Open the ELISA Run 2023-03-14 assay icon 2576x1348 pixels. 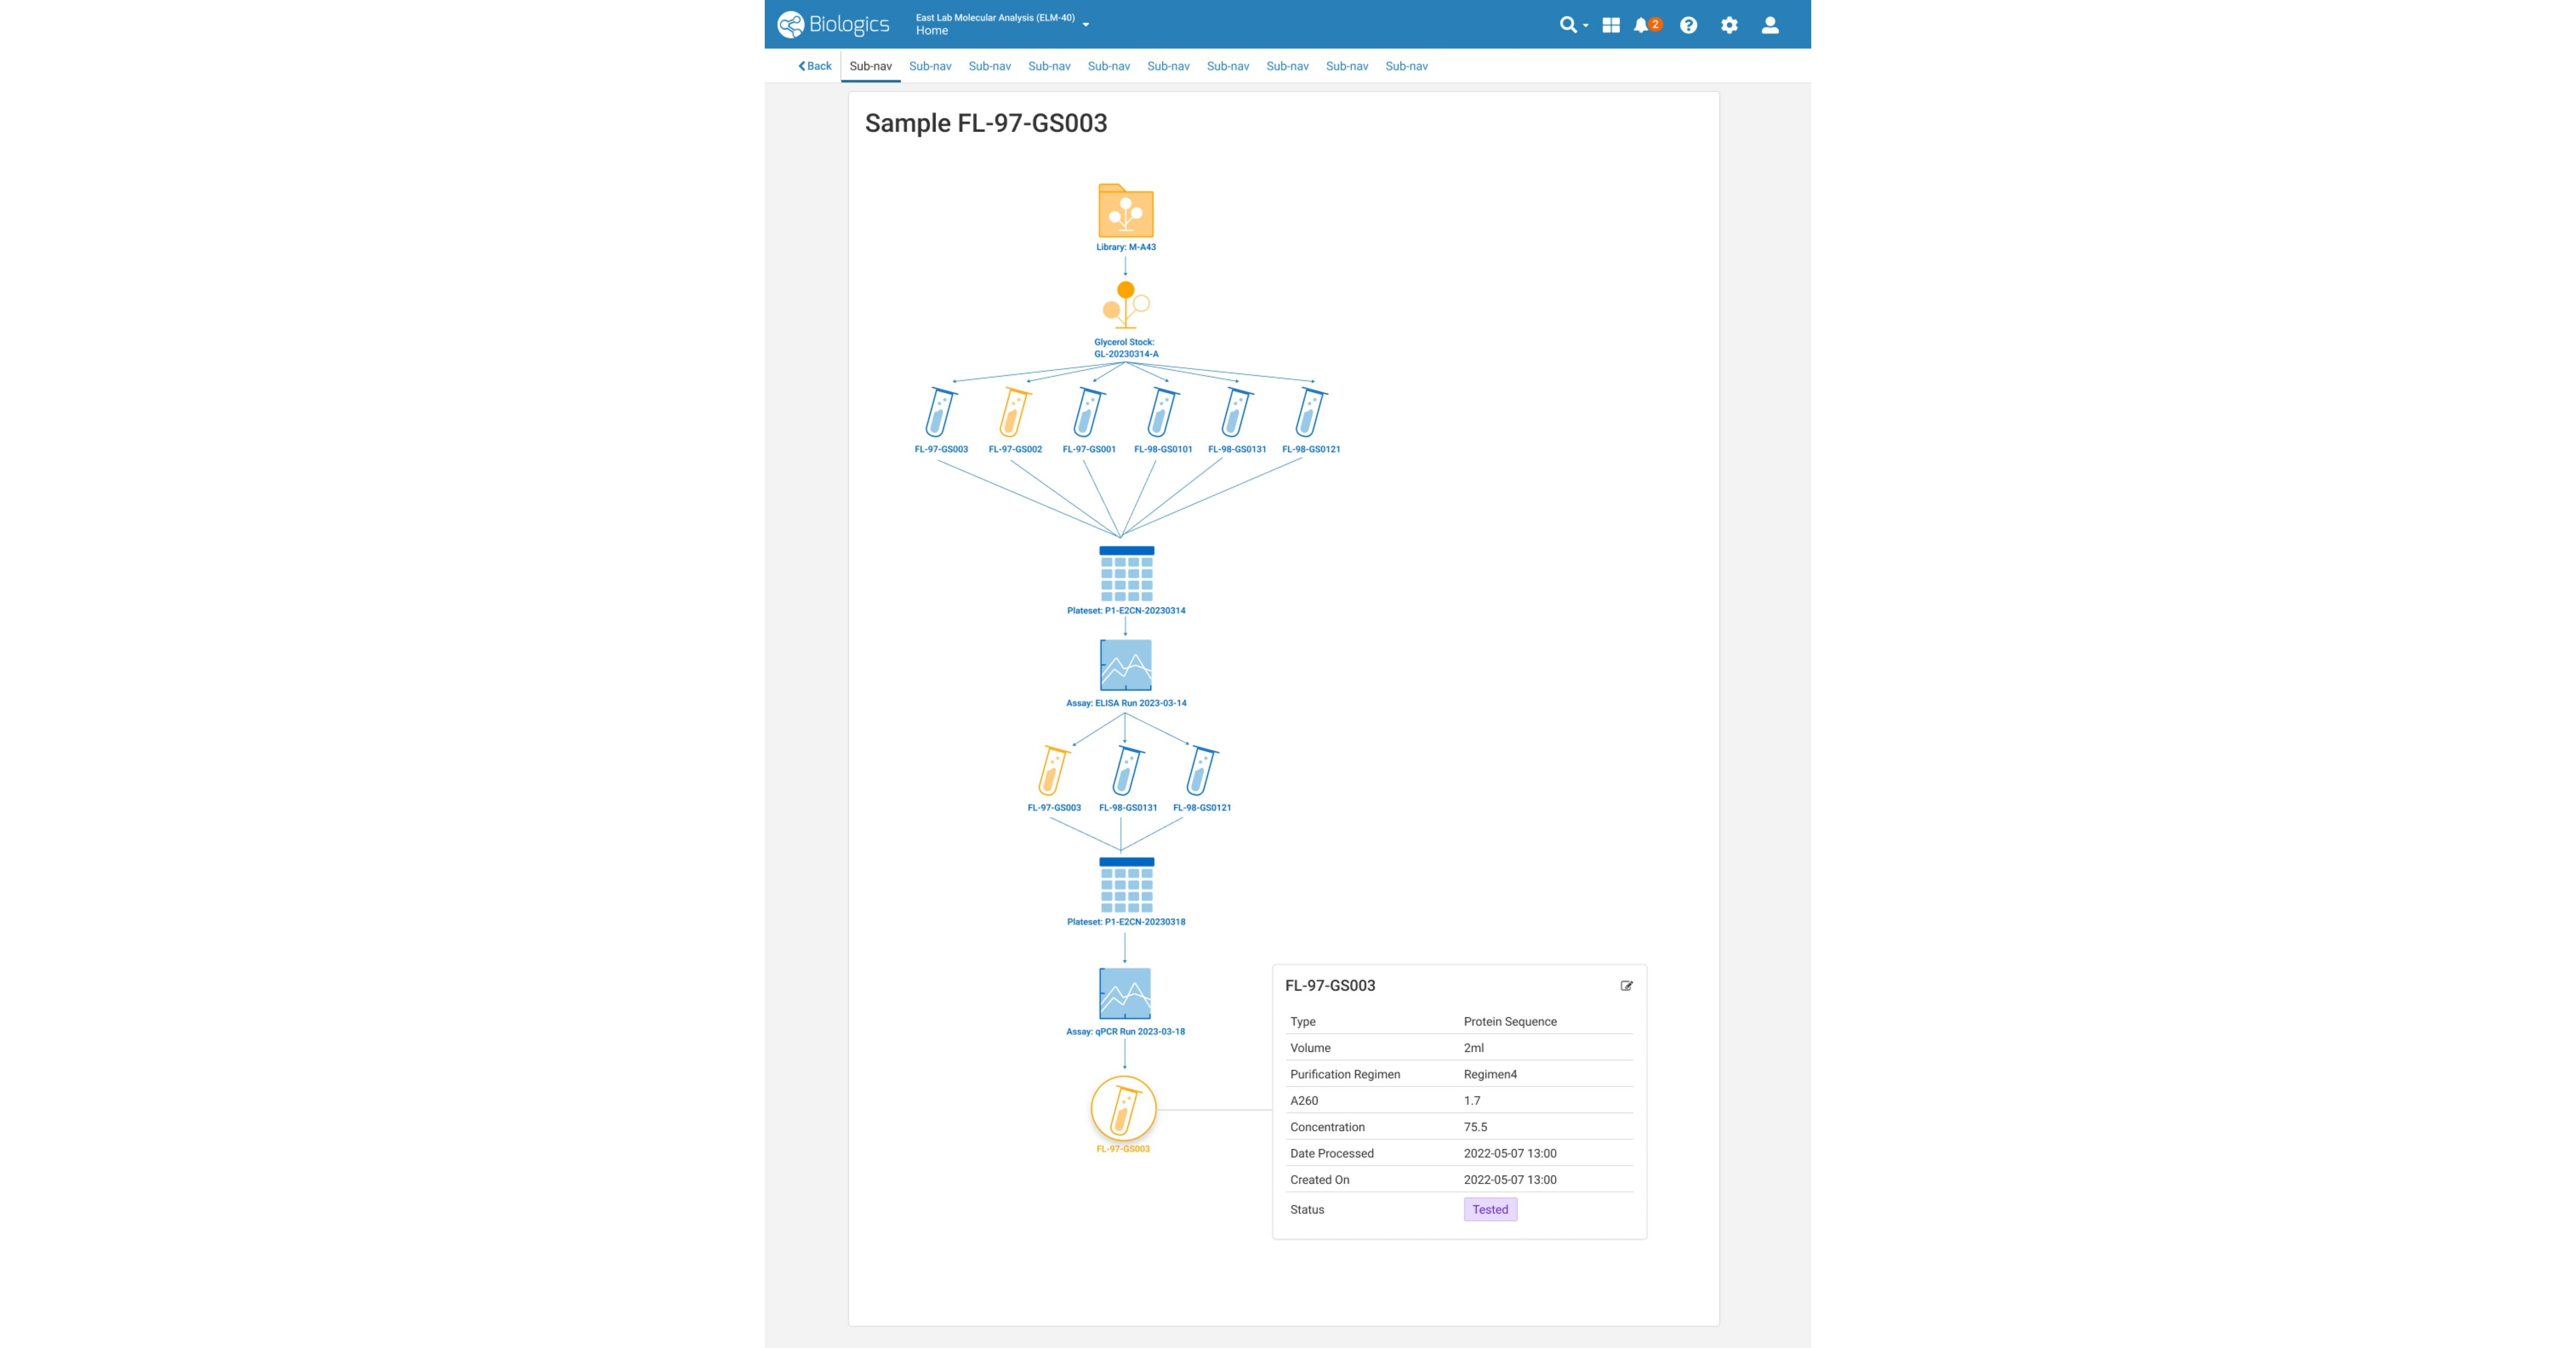tap(1125, 665)
